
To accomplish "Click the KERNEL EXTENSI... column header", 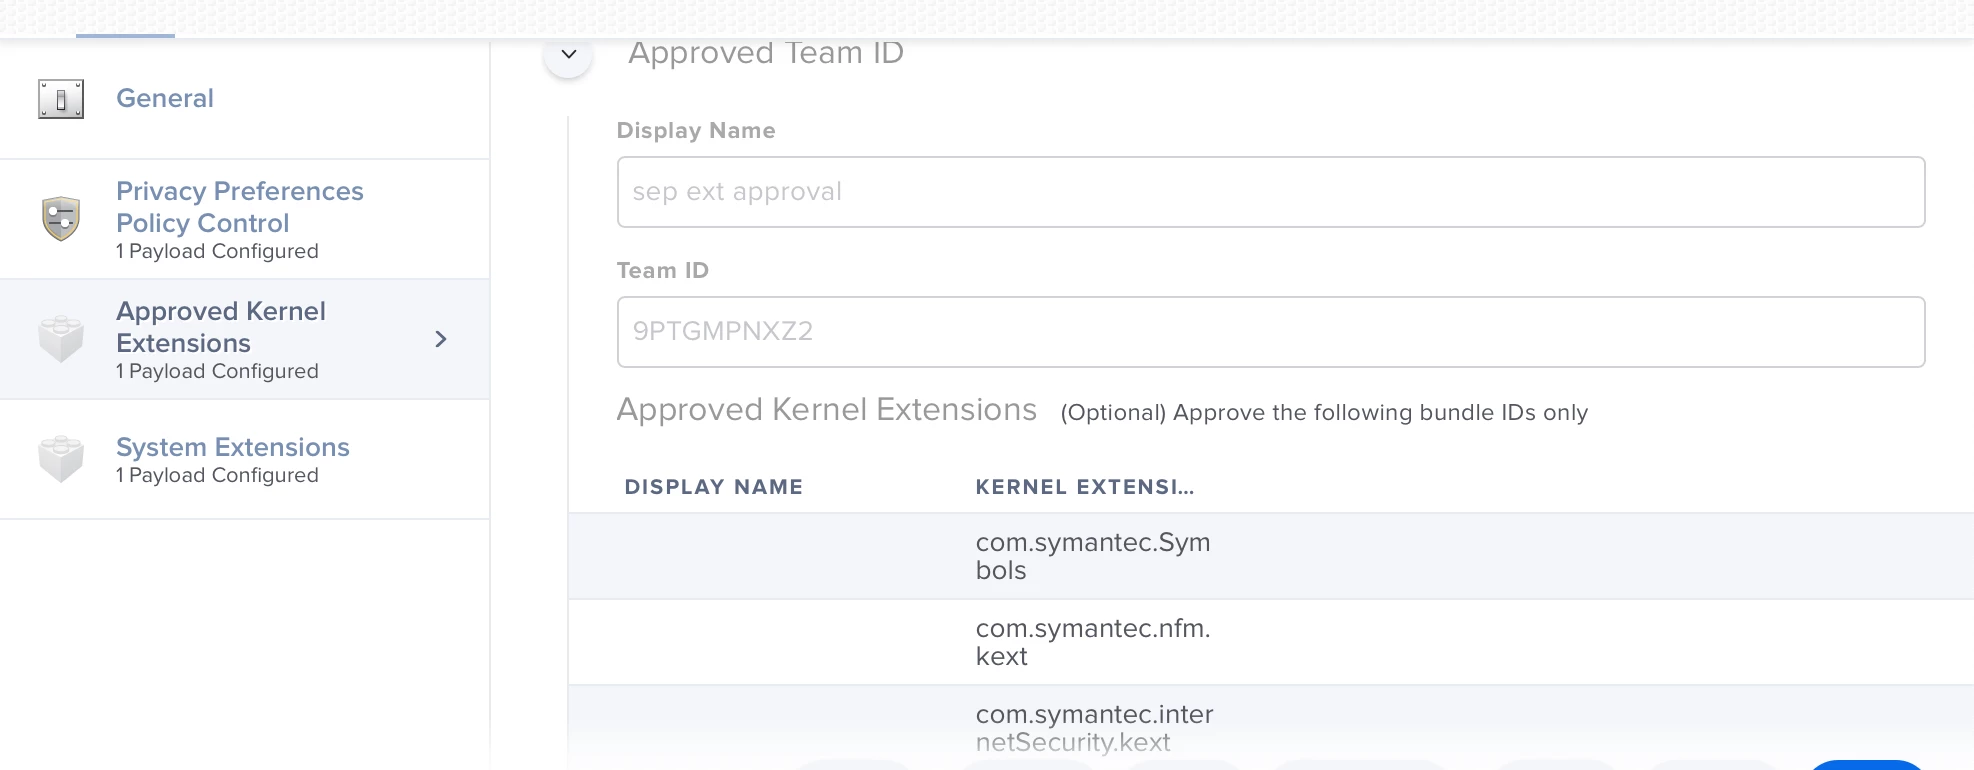I will click(x=1084, y=487).
